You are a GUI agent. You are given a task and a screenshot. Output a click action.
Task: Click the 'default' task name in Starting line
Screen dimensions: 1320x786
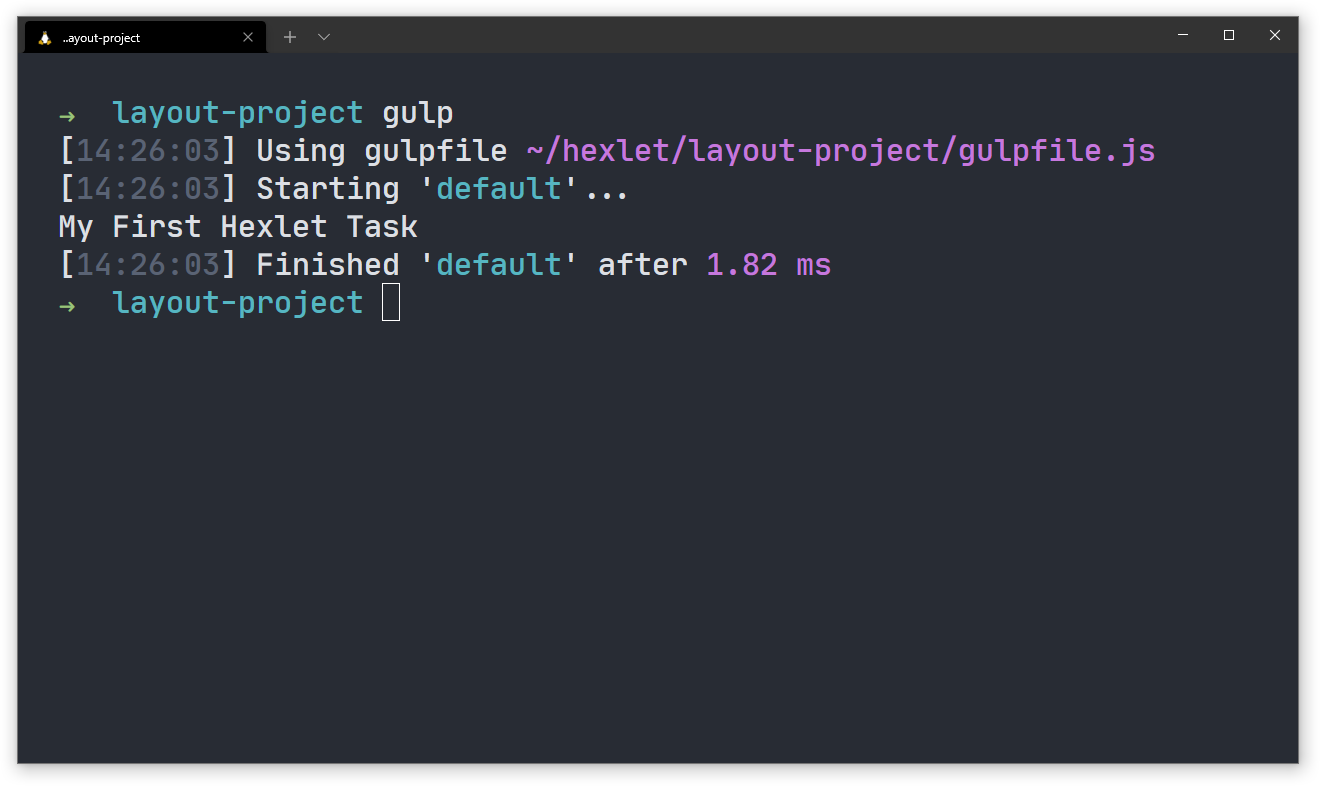[499, 188]
